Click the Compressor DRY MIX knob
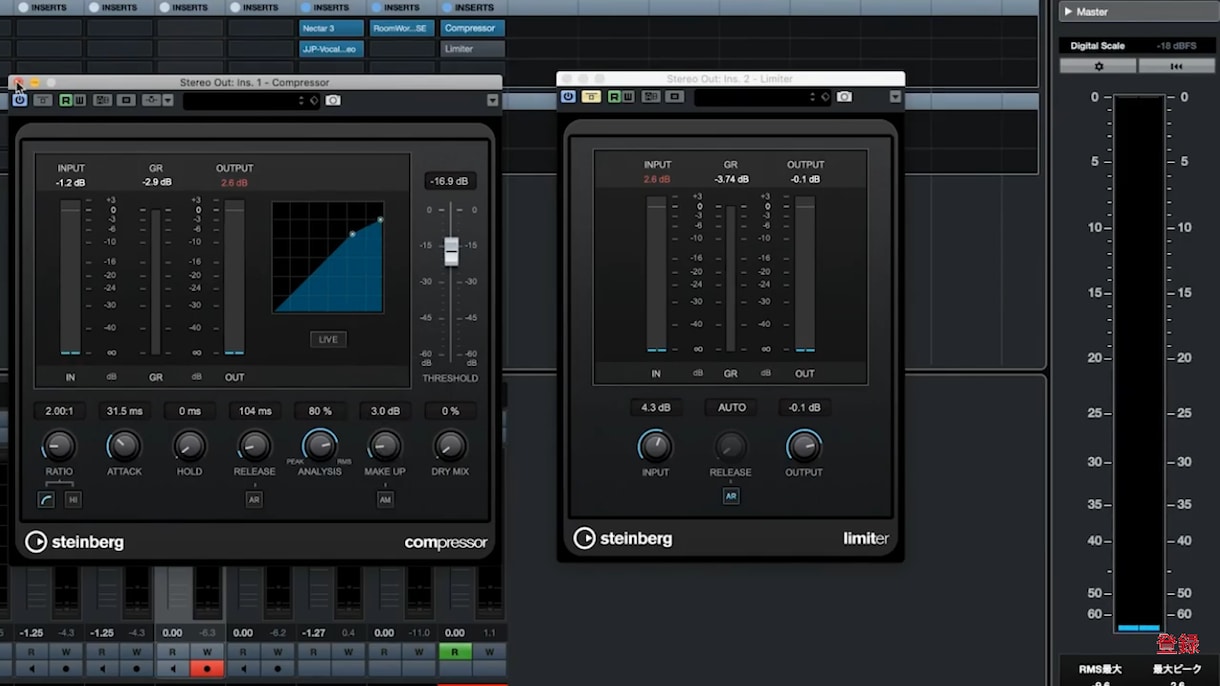The image size is (1220, 686). pyautogui.click(x=450, y=446)
